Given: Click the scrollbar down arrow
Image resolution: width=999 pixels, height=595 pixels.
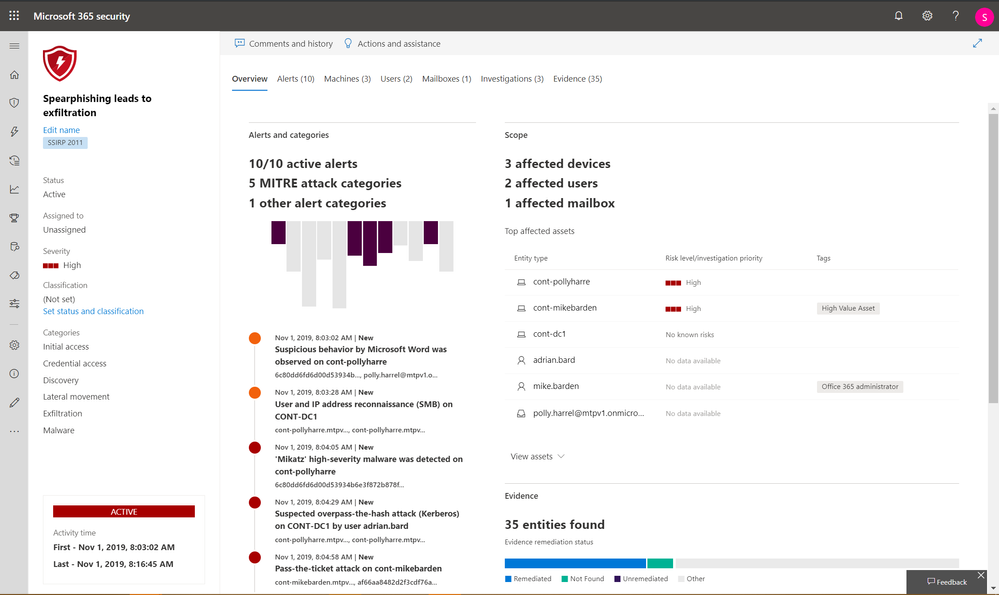Looking at the screenshot, I should click(x=993, y=589).
